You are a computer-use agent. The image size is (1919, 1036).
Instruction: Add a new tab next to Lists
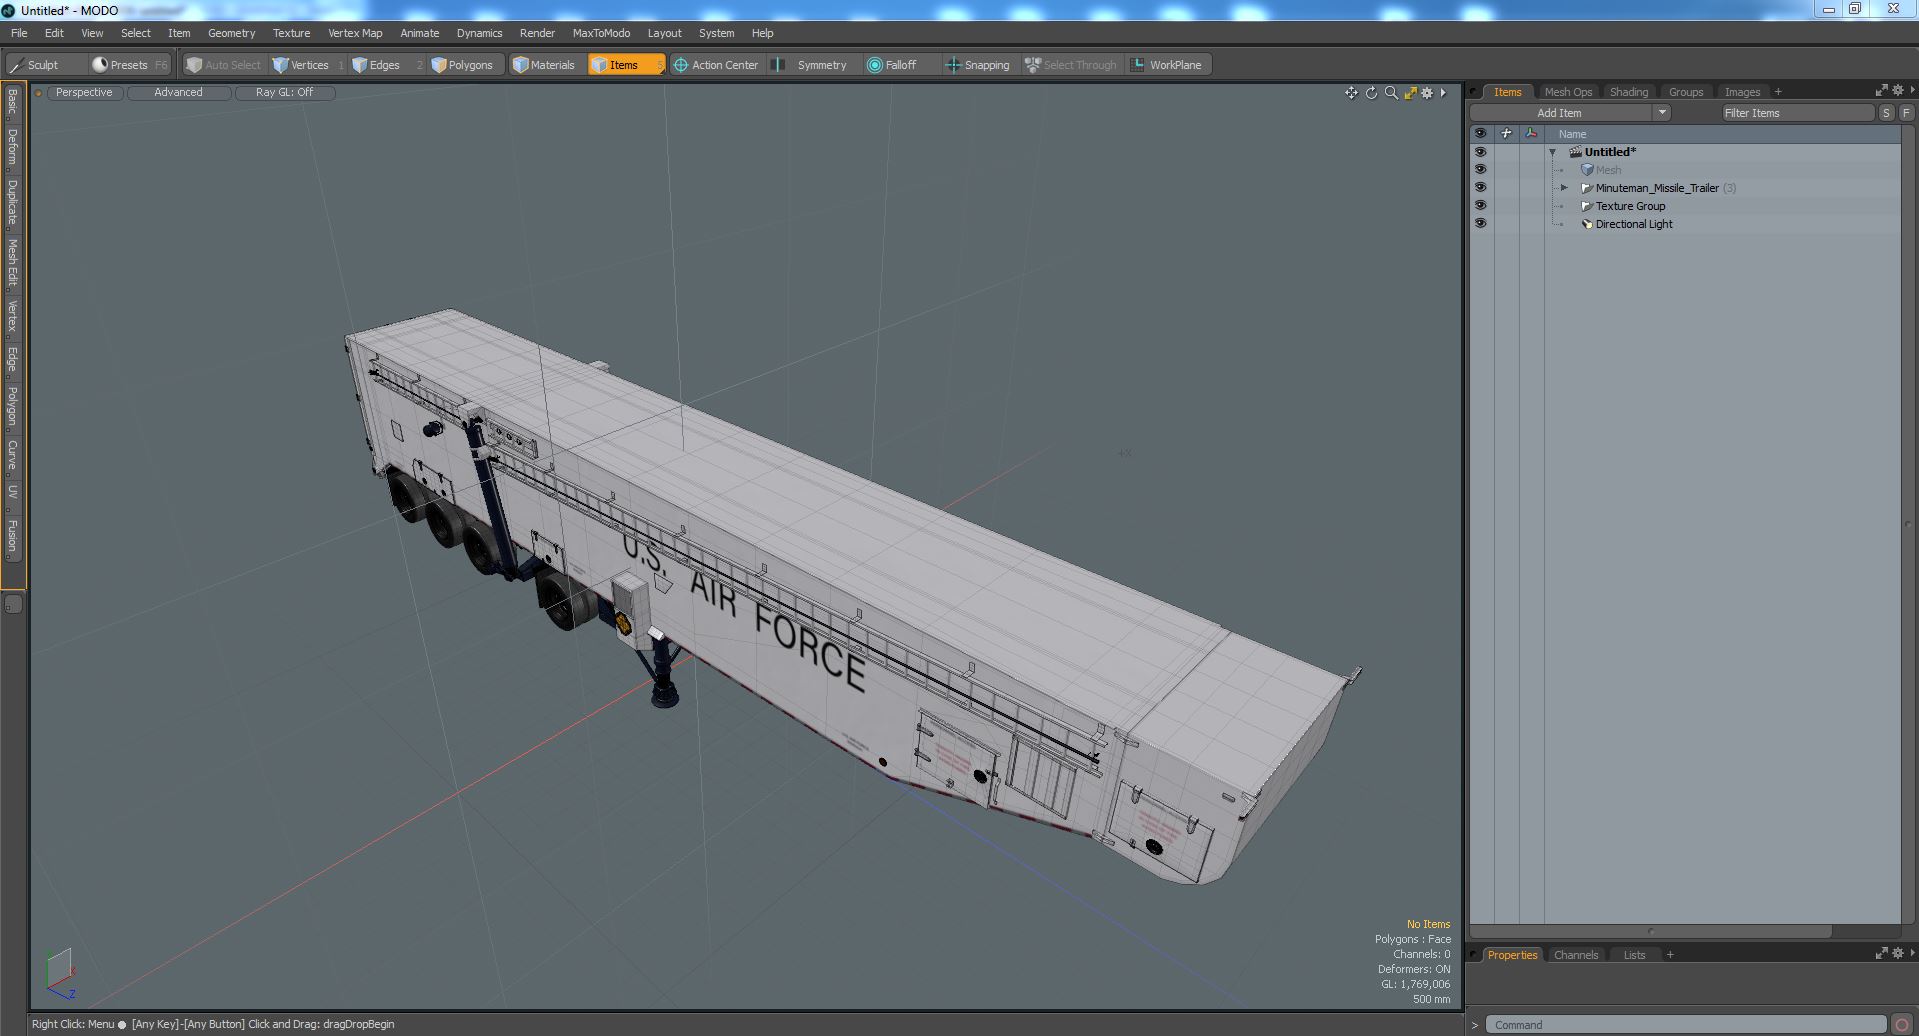1670,955
